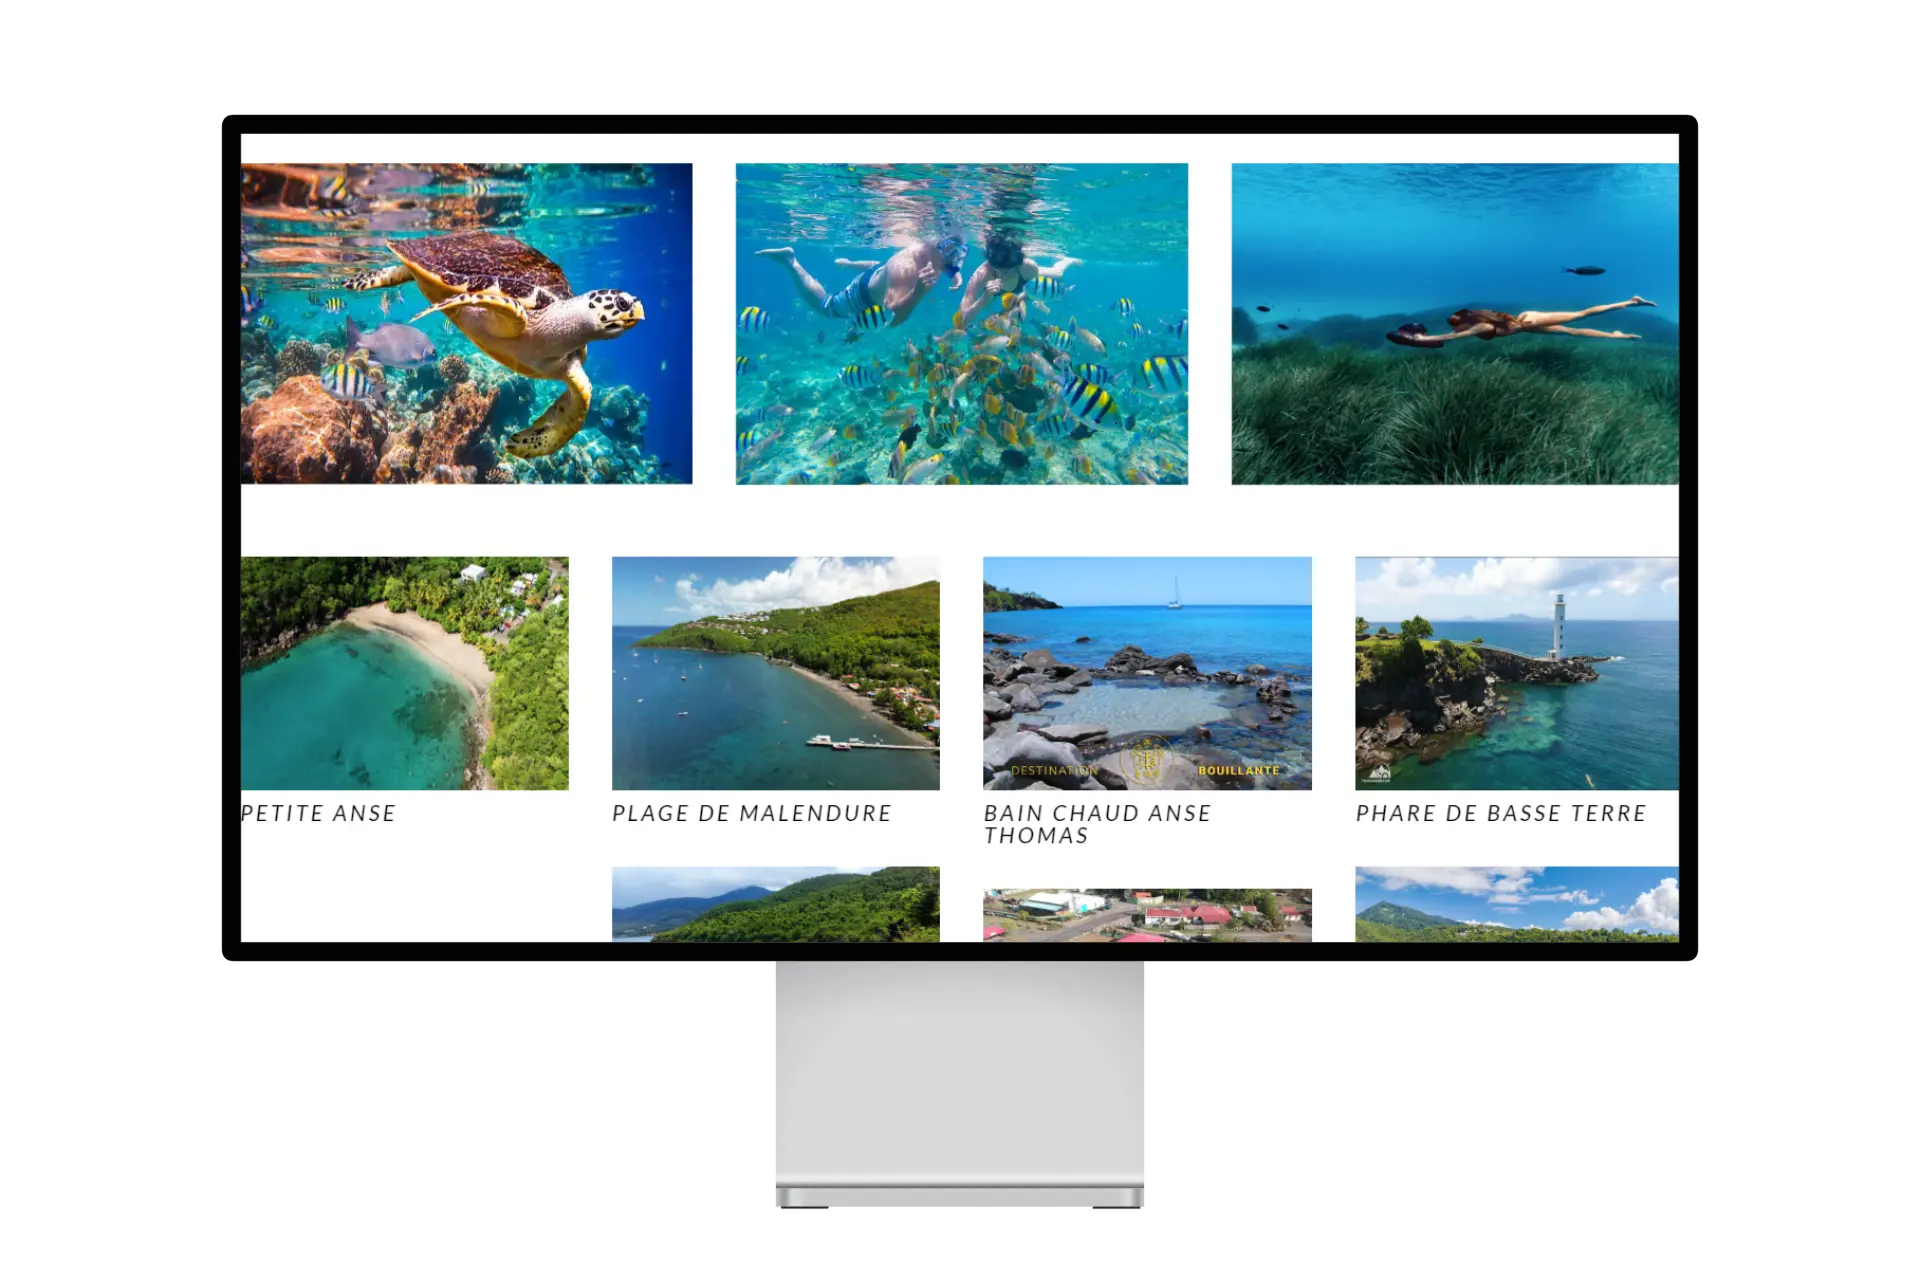Click the partially visible red-roofed village thumbnail
Image resolution: width=1920 pixels, height=1280 pixels.
pos(1147,915)
